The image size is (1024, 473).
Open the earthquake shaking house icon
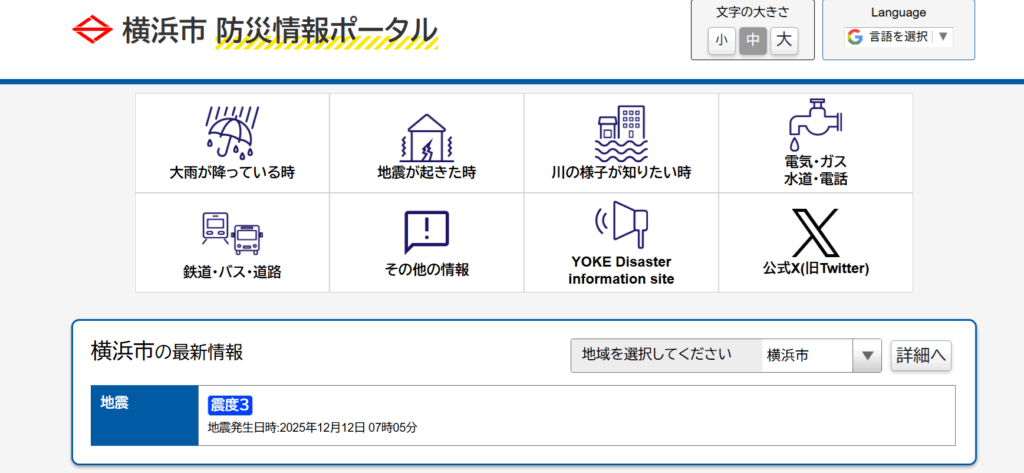point(427,135)
